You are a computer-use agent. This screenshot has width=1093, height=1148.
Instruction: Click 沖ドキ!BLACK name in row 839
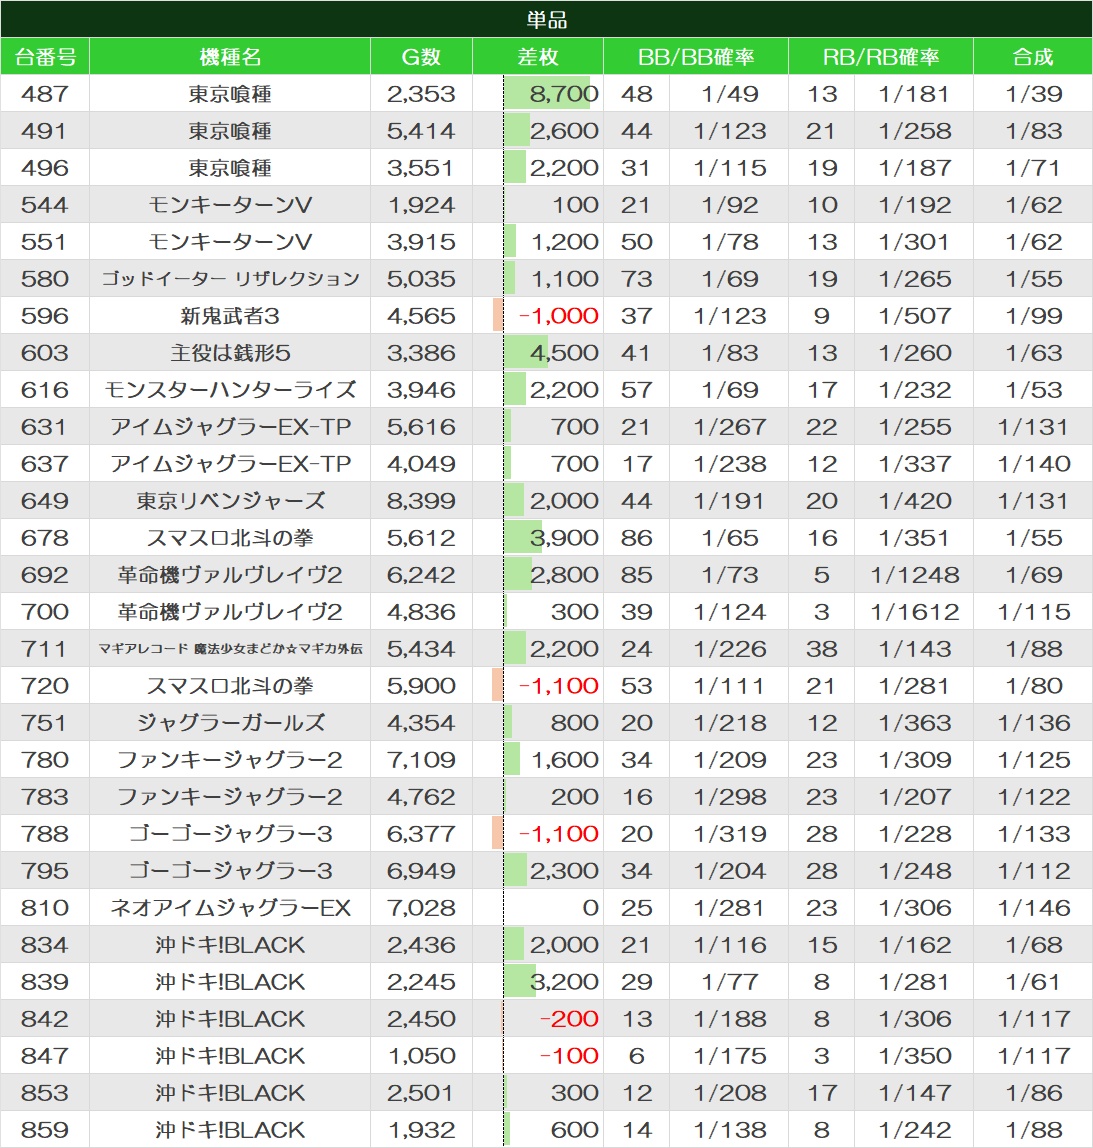coord(230,982)
